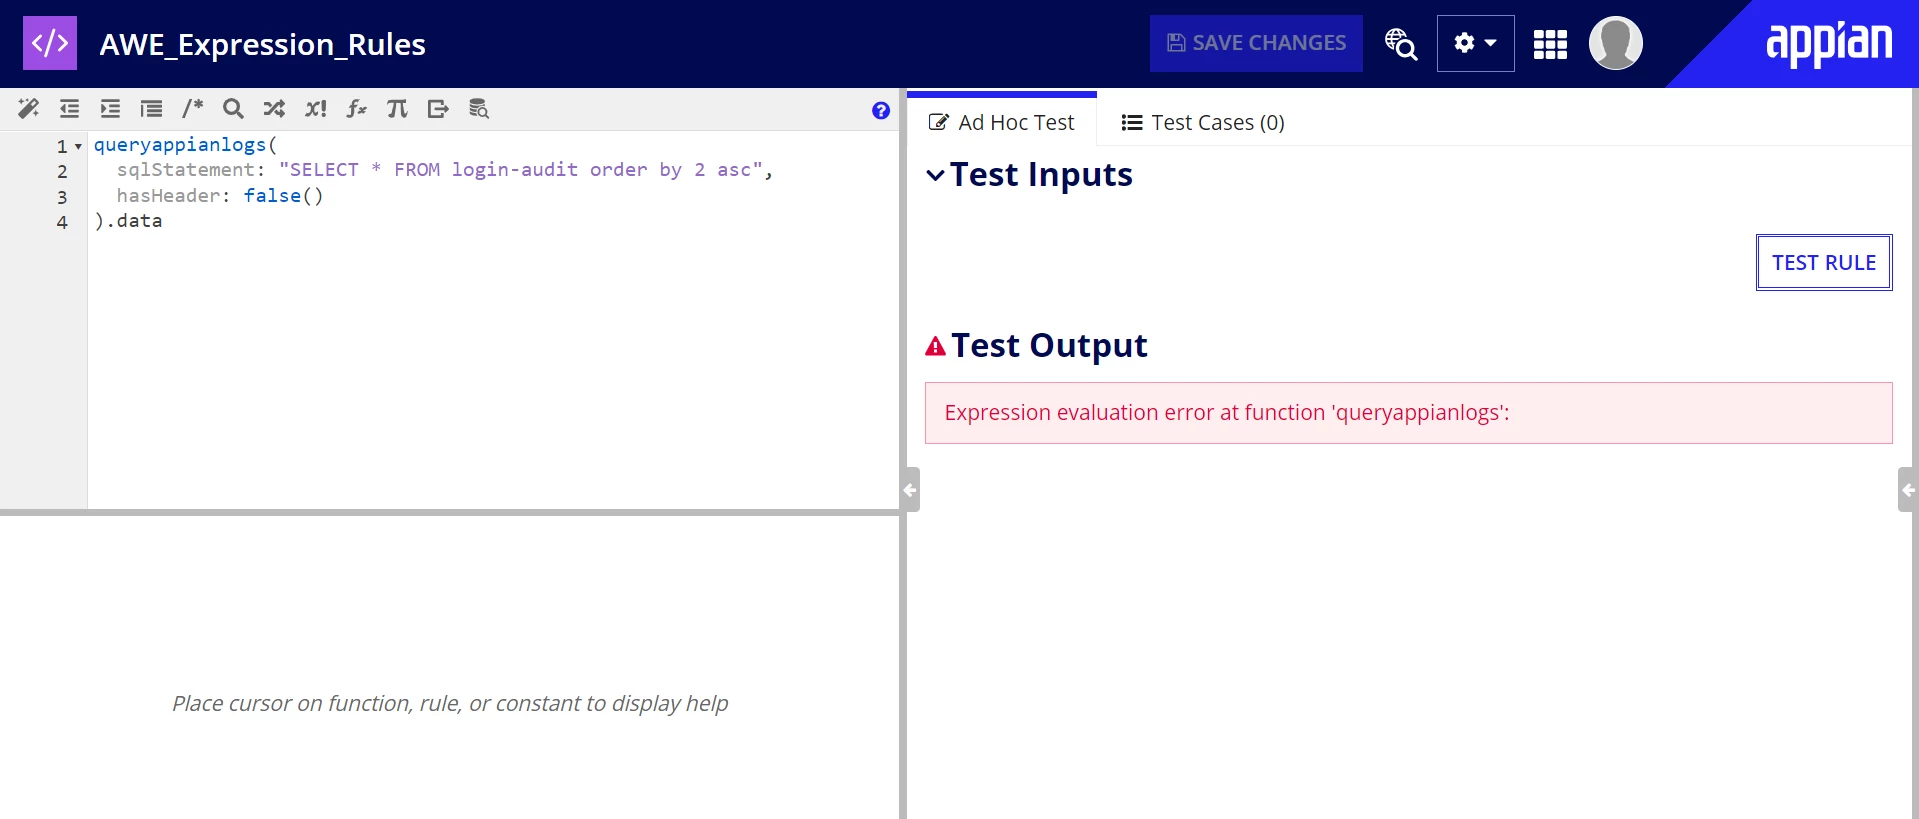The image size is (1919, 819).
Task: Click line number 2 in the gutter
Action: pos(62,172)
